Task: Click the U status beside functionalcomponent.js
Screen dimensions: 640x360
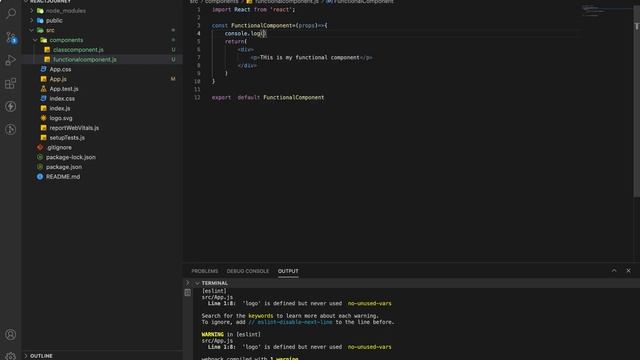Action: click(x=173, y=60)
